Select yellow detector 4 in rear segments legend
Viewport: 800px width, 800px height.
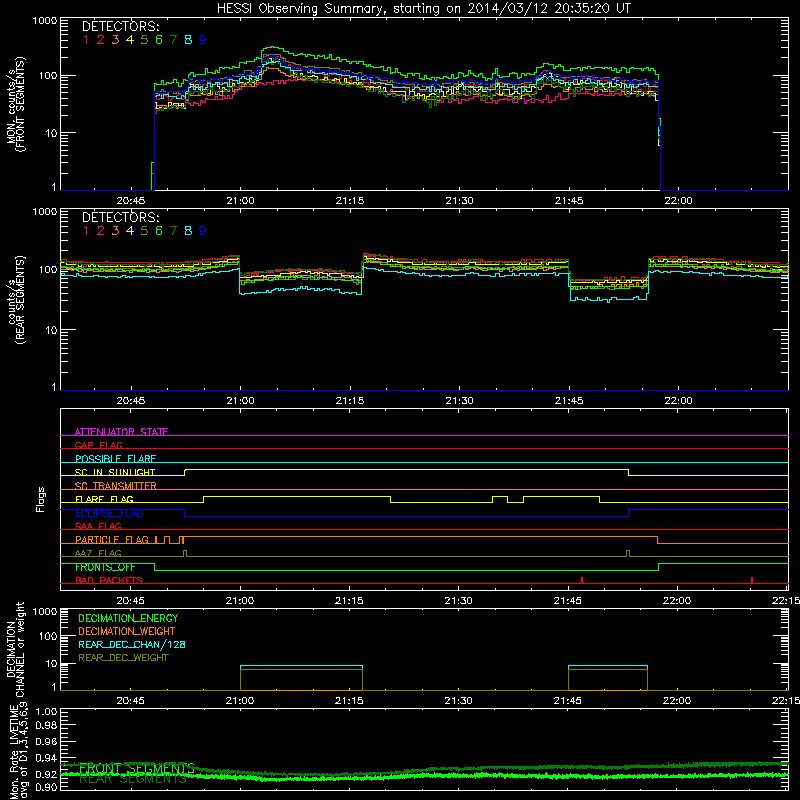[130, 231]
